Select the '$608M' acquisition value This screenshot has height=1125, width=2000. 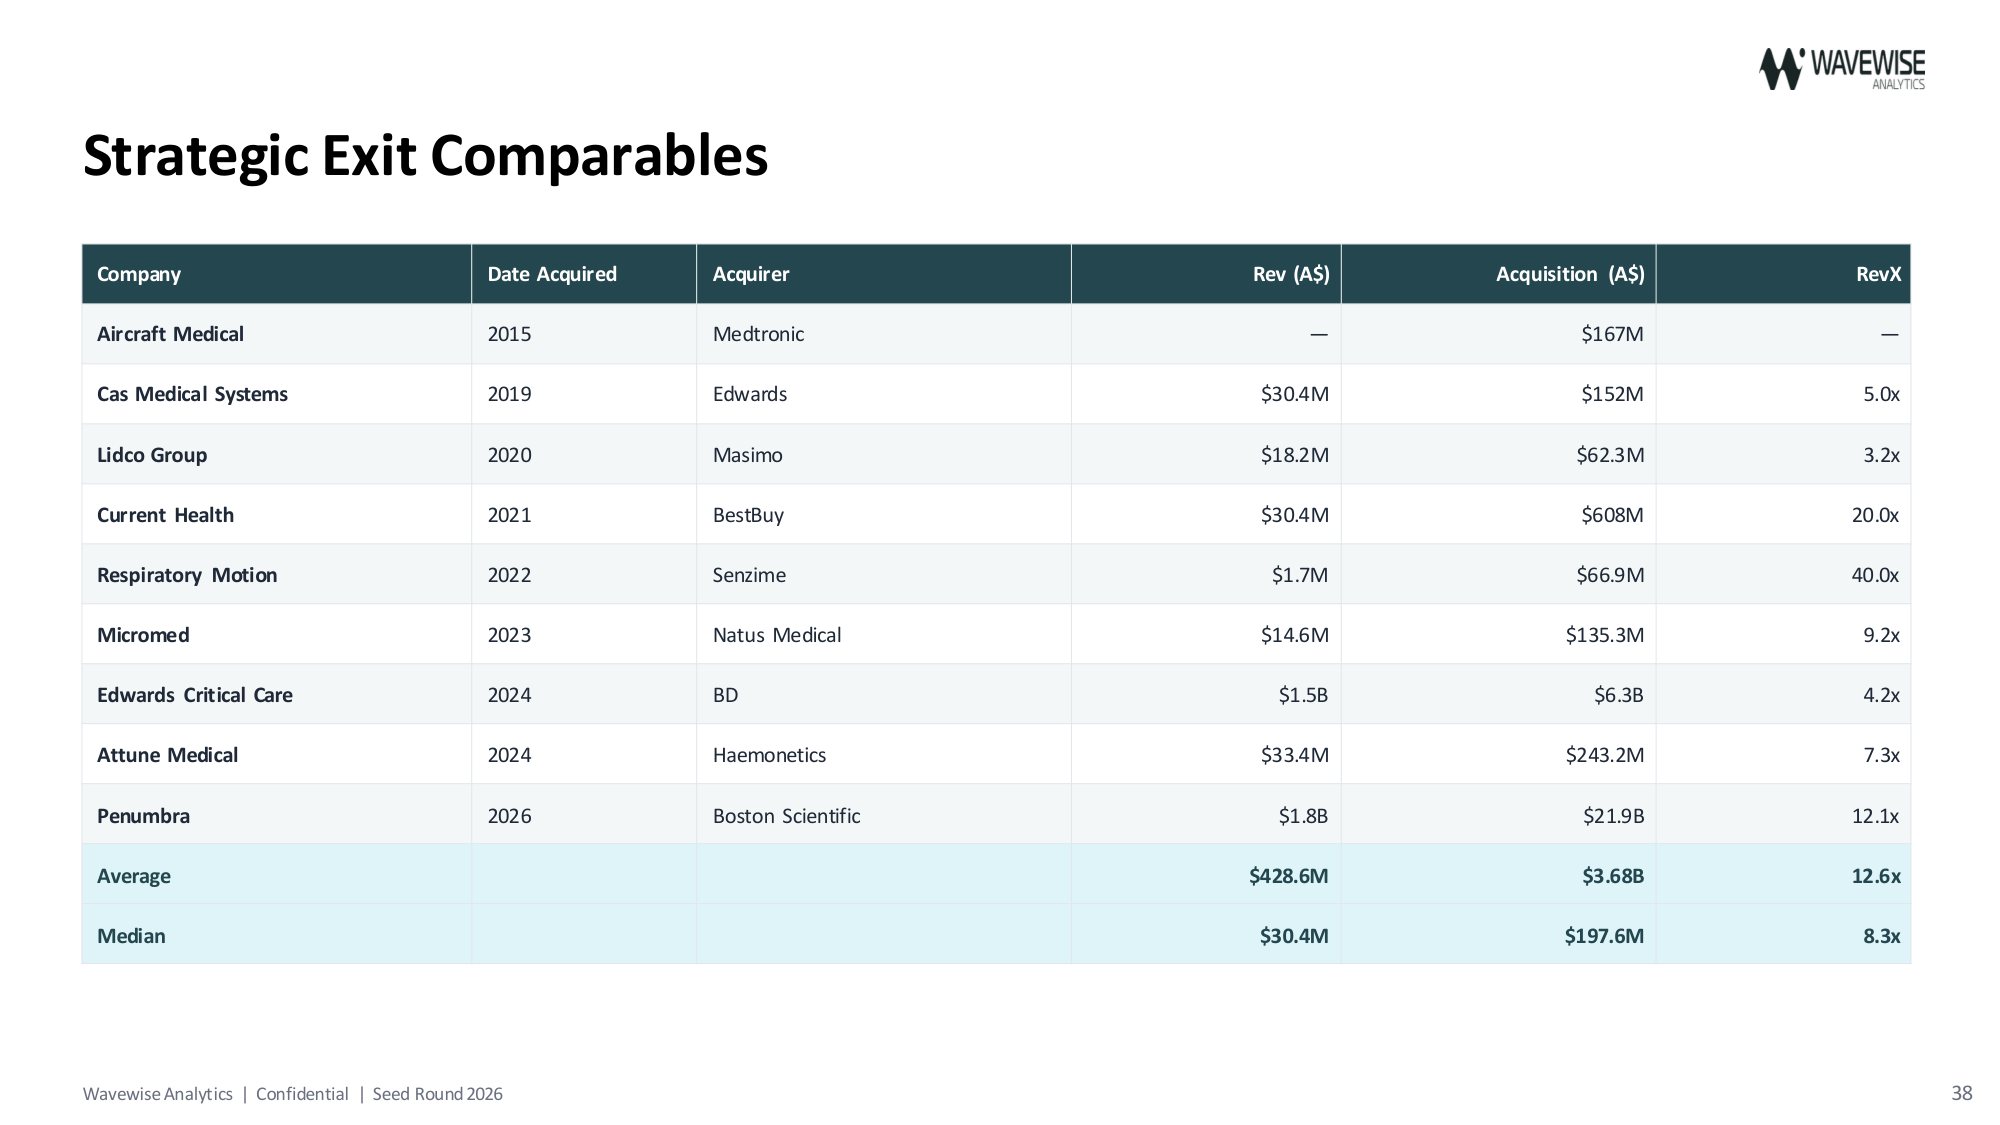tap(1612, 515)
